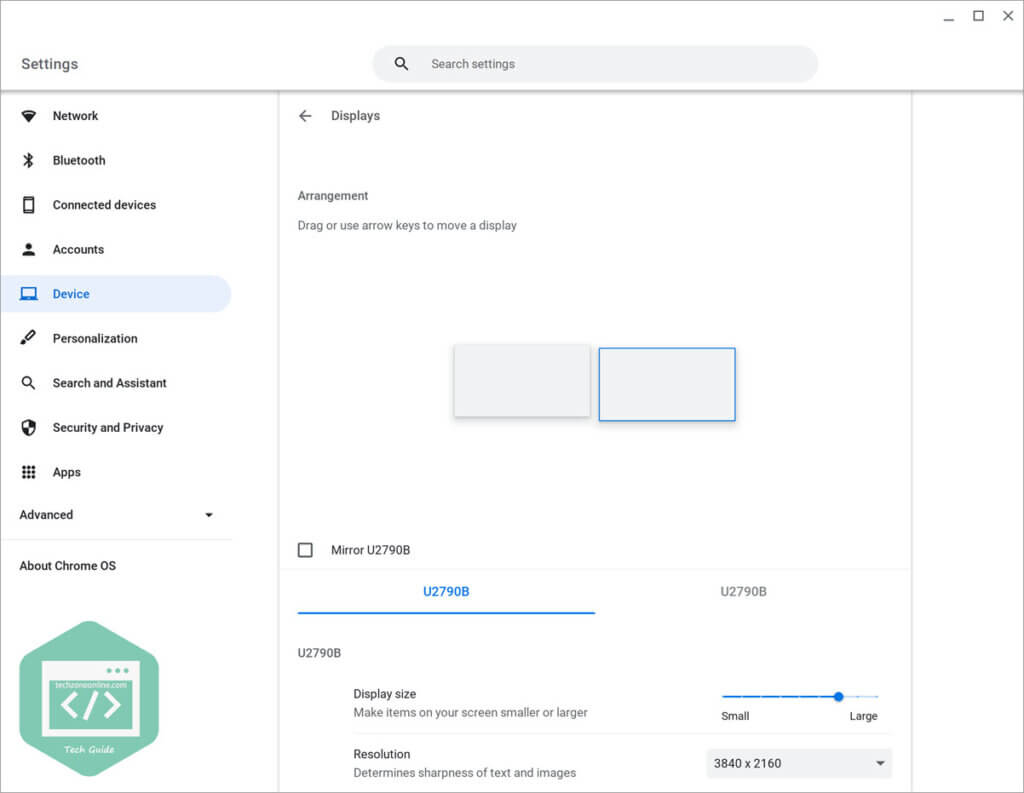
Task: Select the left display in the arrangement area
Action: (522, 381)
